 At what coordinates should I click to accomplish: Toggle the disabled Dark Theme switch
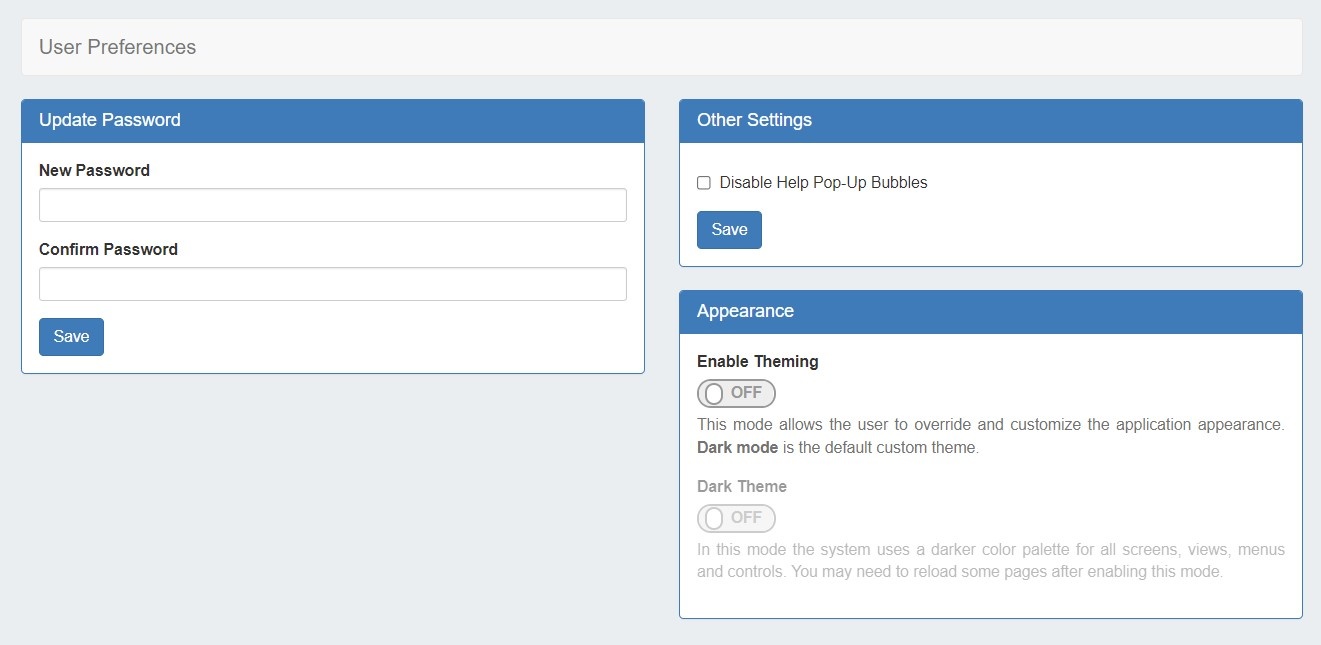pos(736,518)
